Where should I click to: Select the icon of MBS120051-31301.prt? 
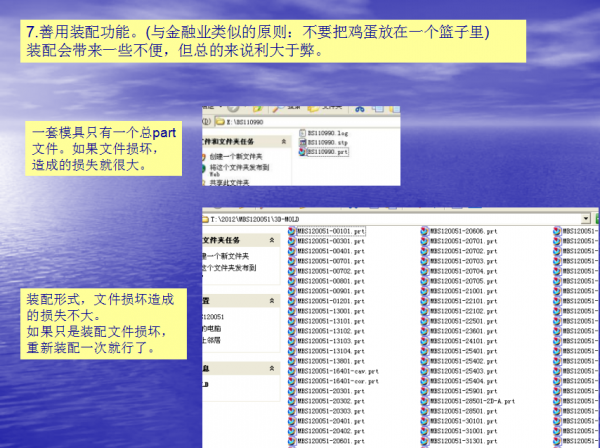(x=424, y=441)
